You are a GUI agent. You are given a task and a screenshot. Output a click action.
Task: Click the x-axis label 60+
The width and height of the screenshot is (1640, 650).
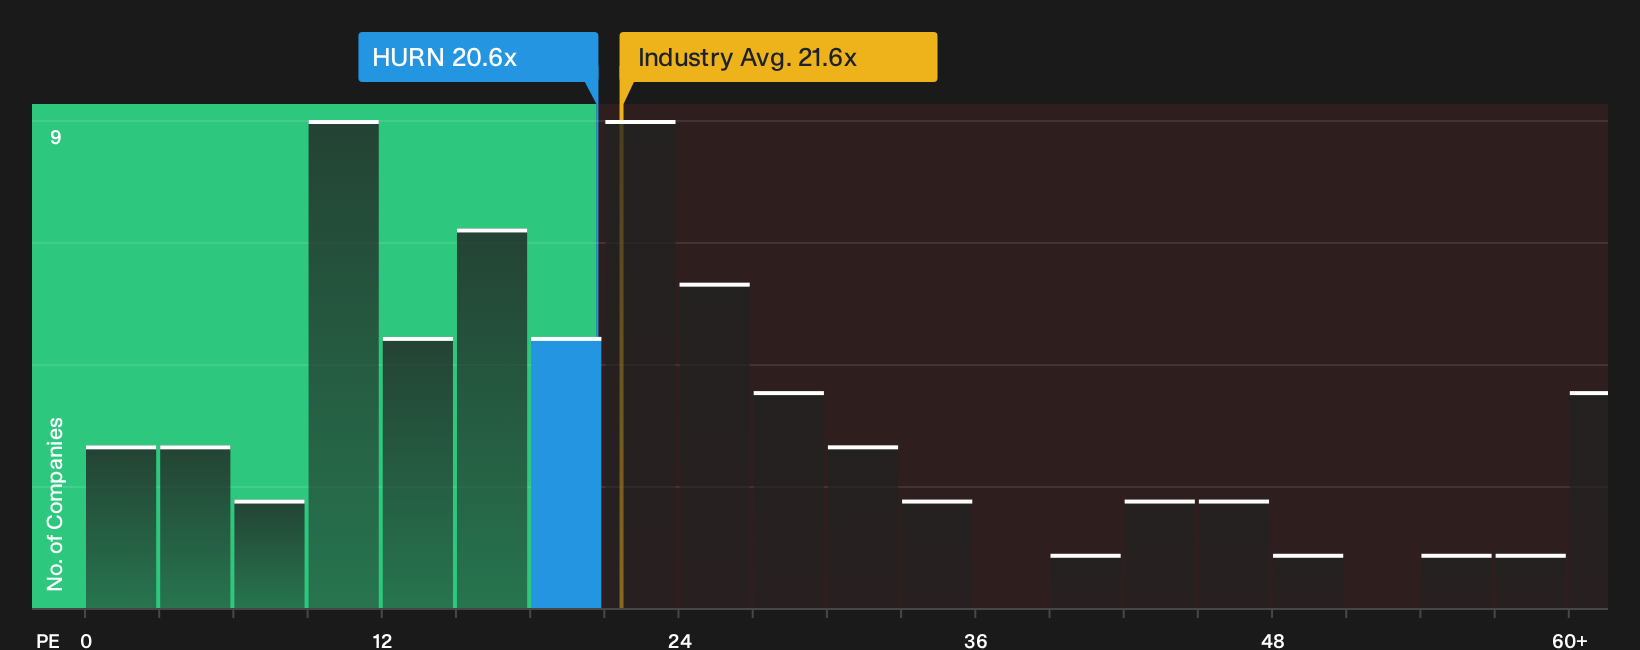click(x=1569, y=640)
